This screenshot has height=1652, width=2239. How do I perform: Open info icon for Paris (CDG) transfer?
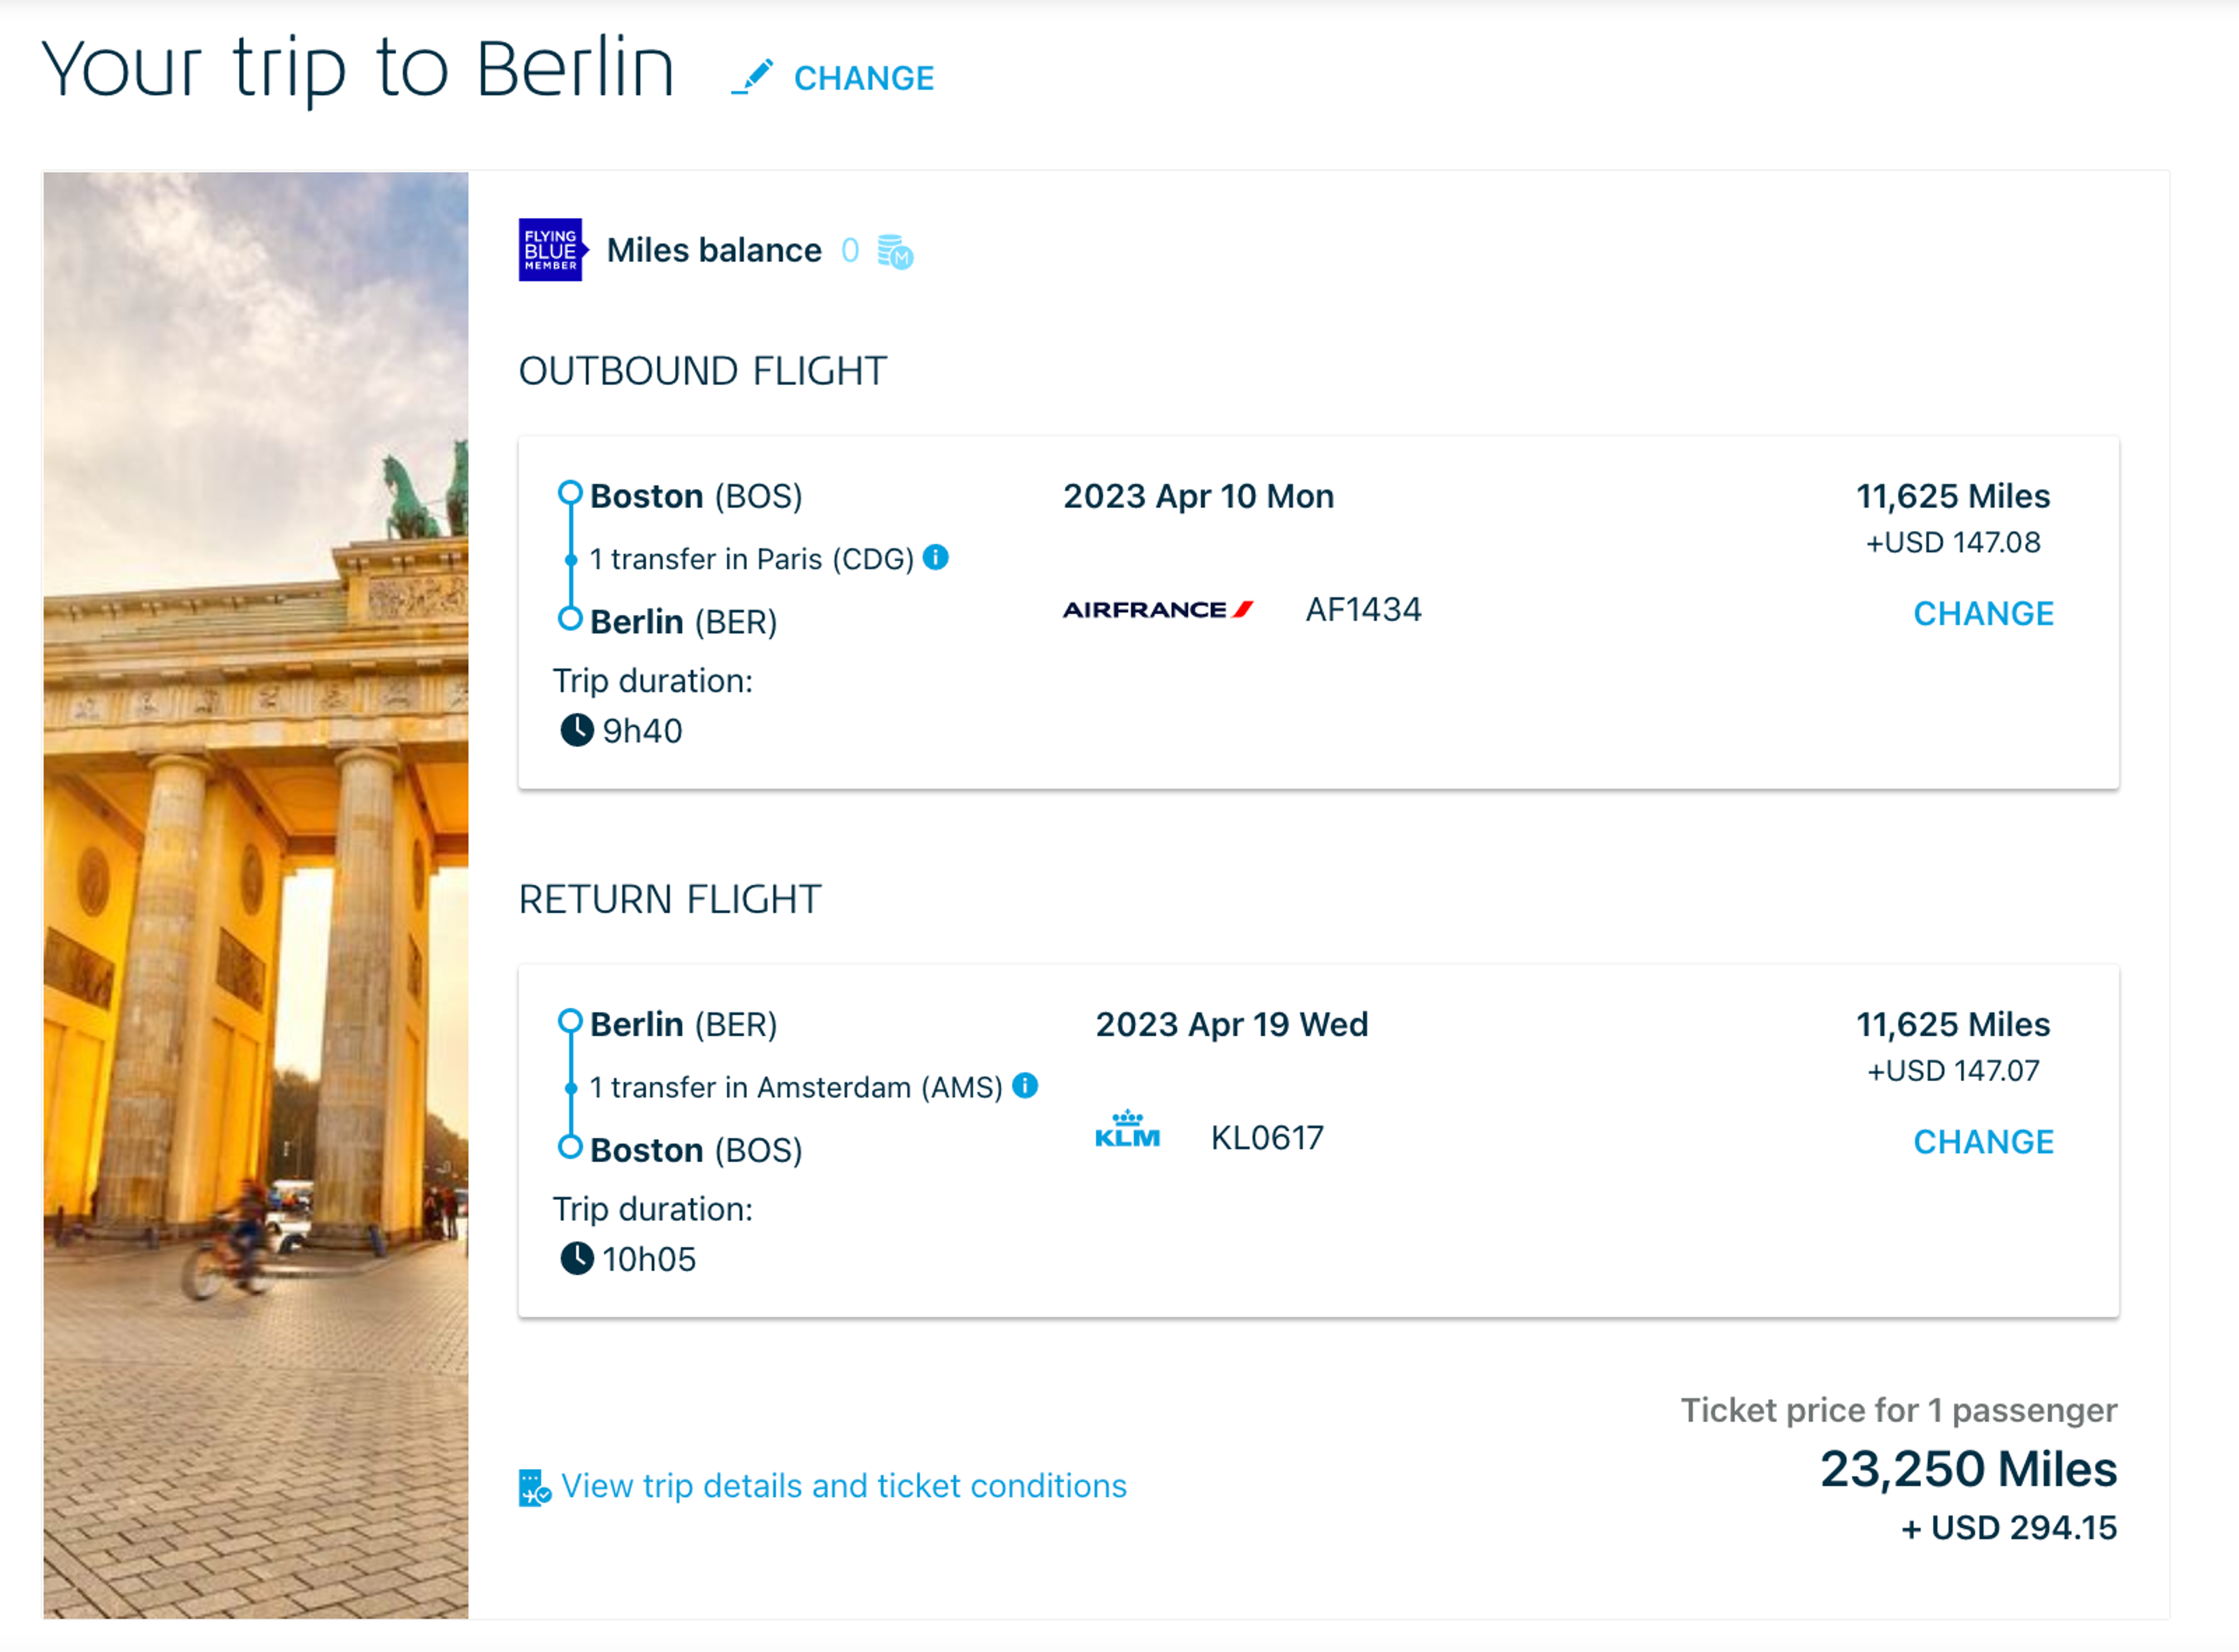[936, 557]
